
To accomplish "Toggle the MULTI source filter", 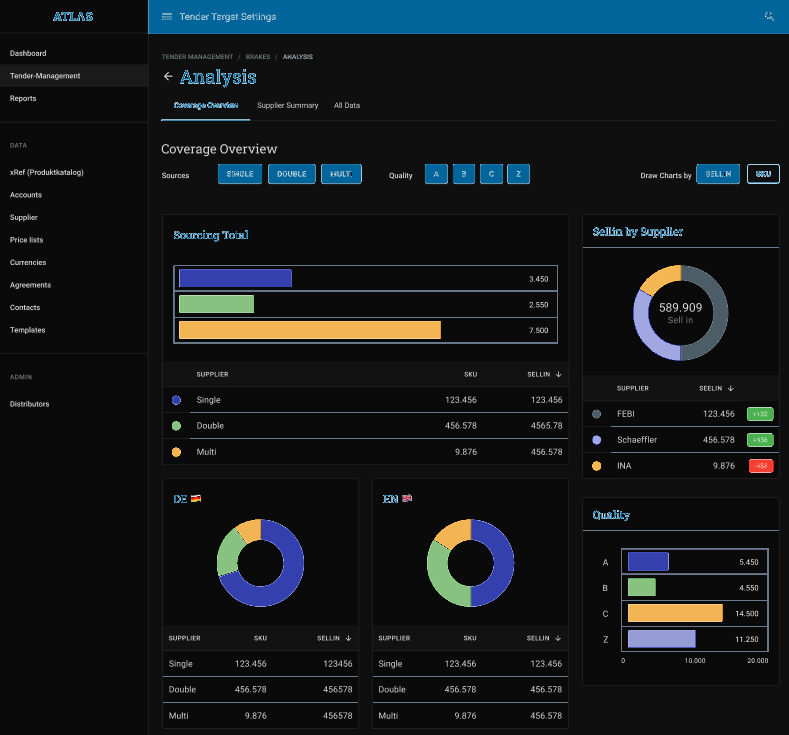I will pos(341,174).
